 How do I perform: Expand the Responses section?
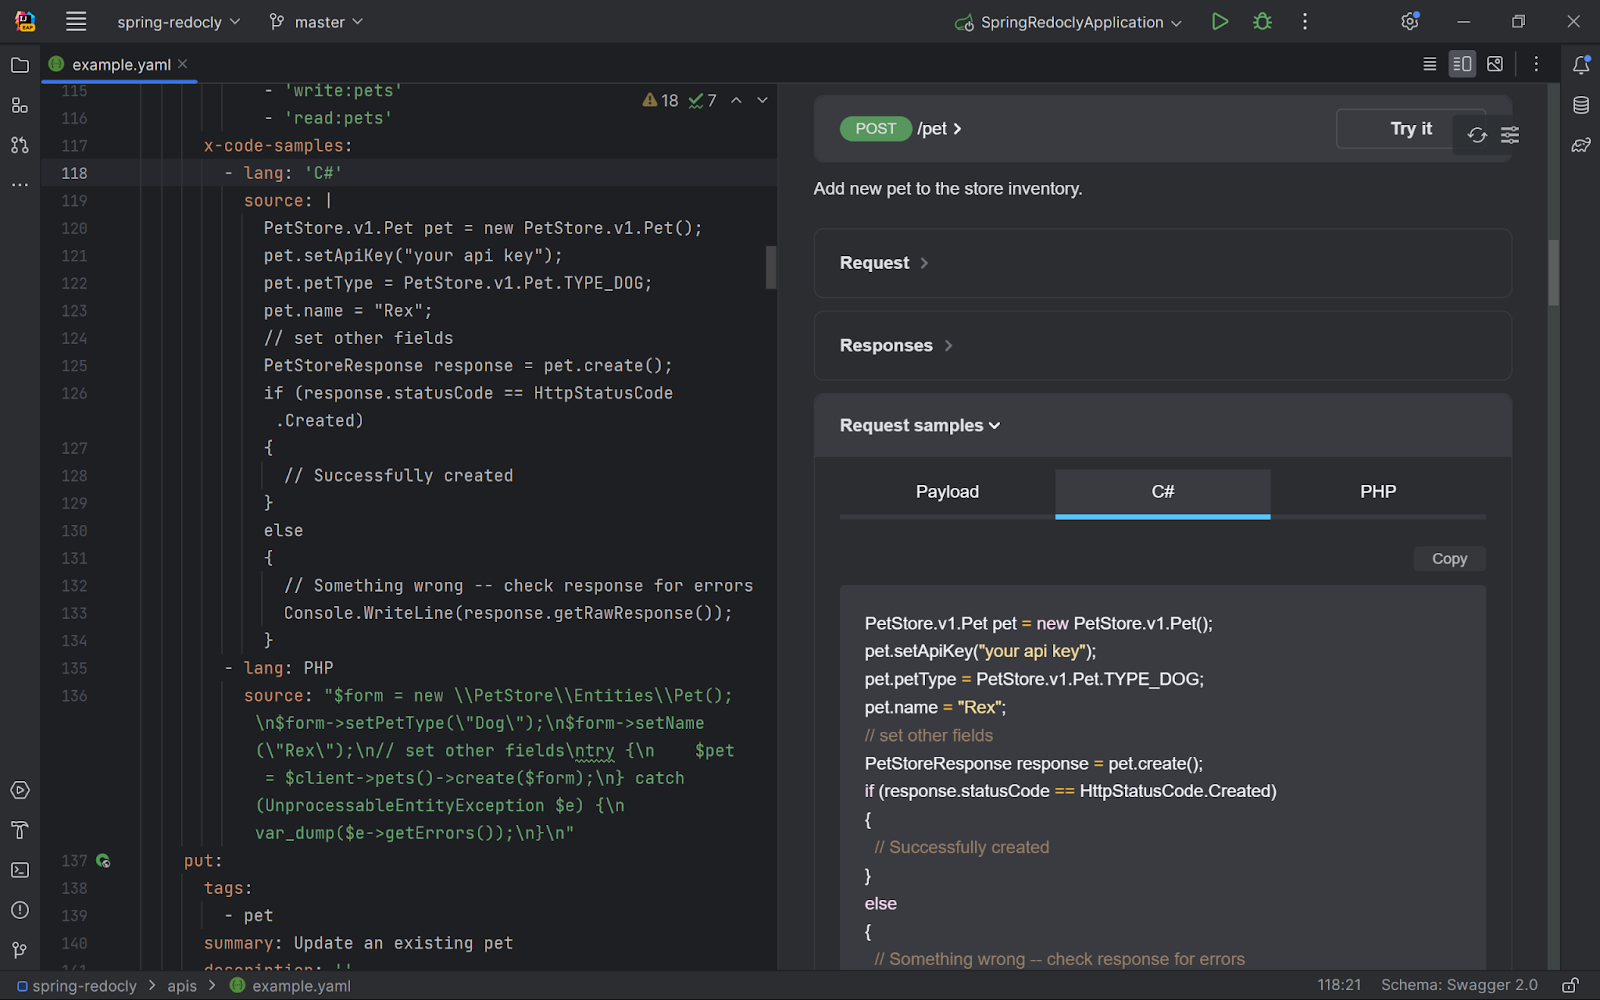(x=895, y=345)
